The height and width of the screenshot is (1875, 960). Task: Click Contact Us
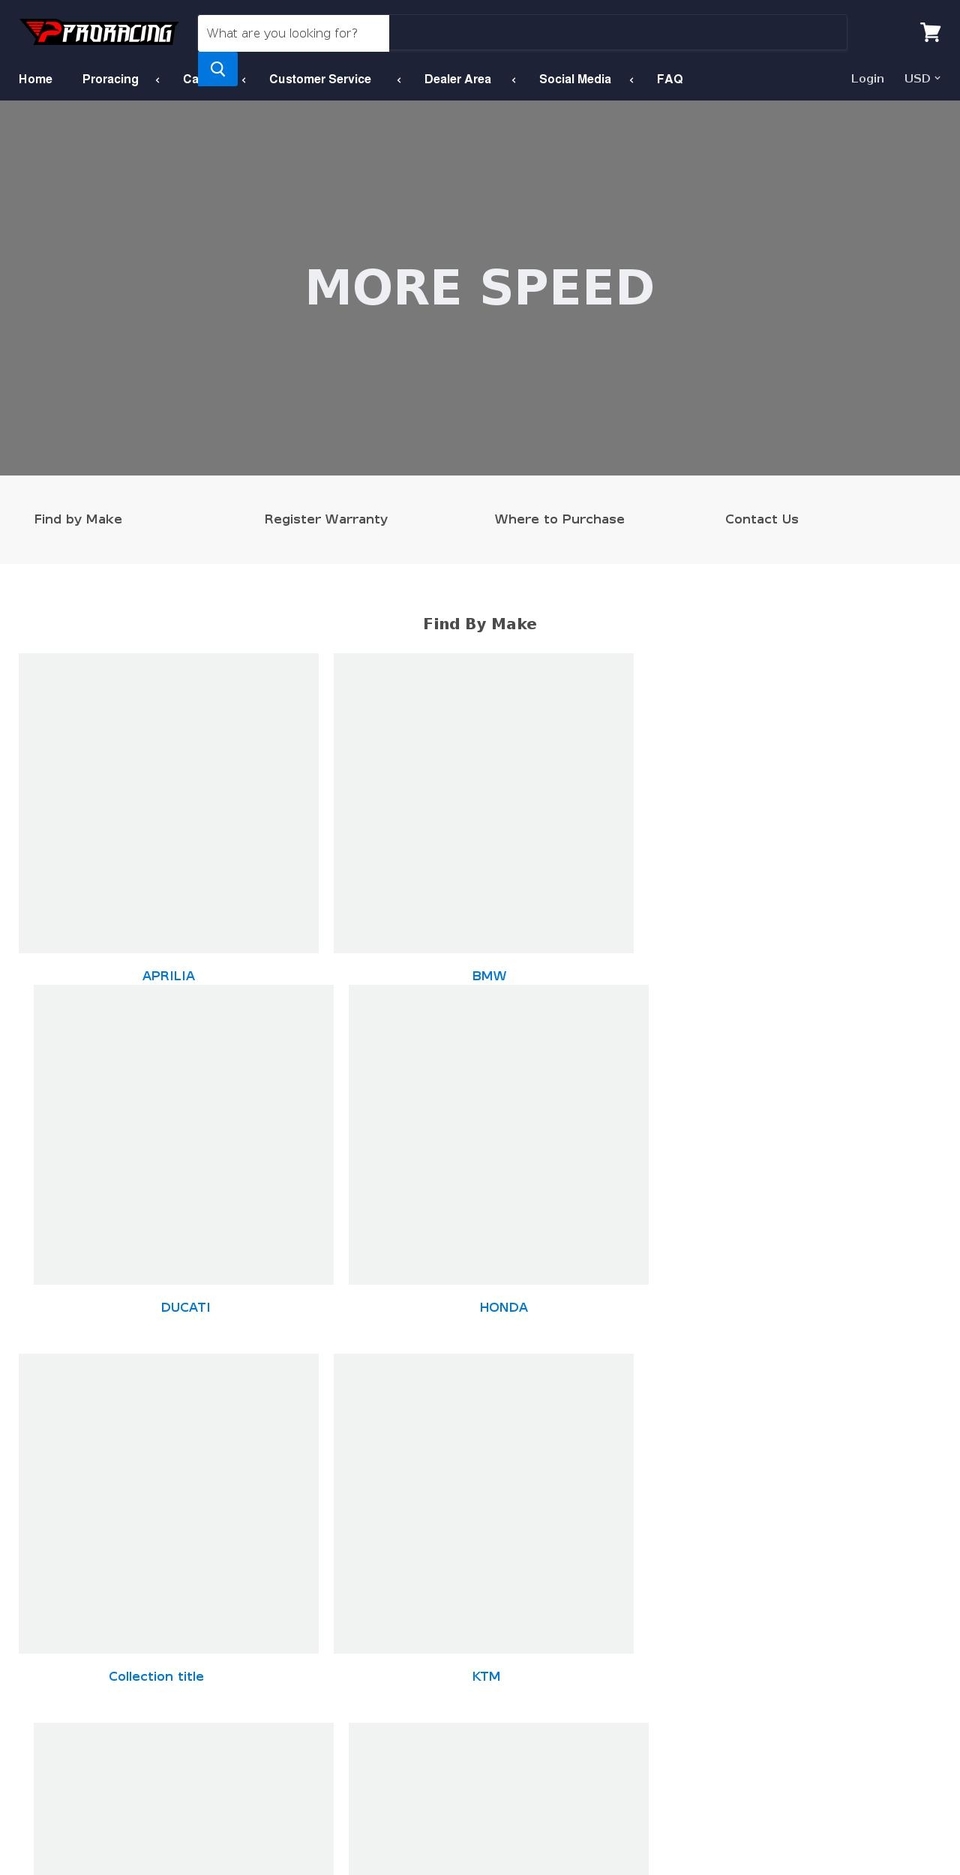pyautogui.click(x=762, y=519)
